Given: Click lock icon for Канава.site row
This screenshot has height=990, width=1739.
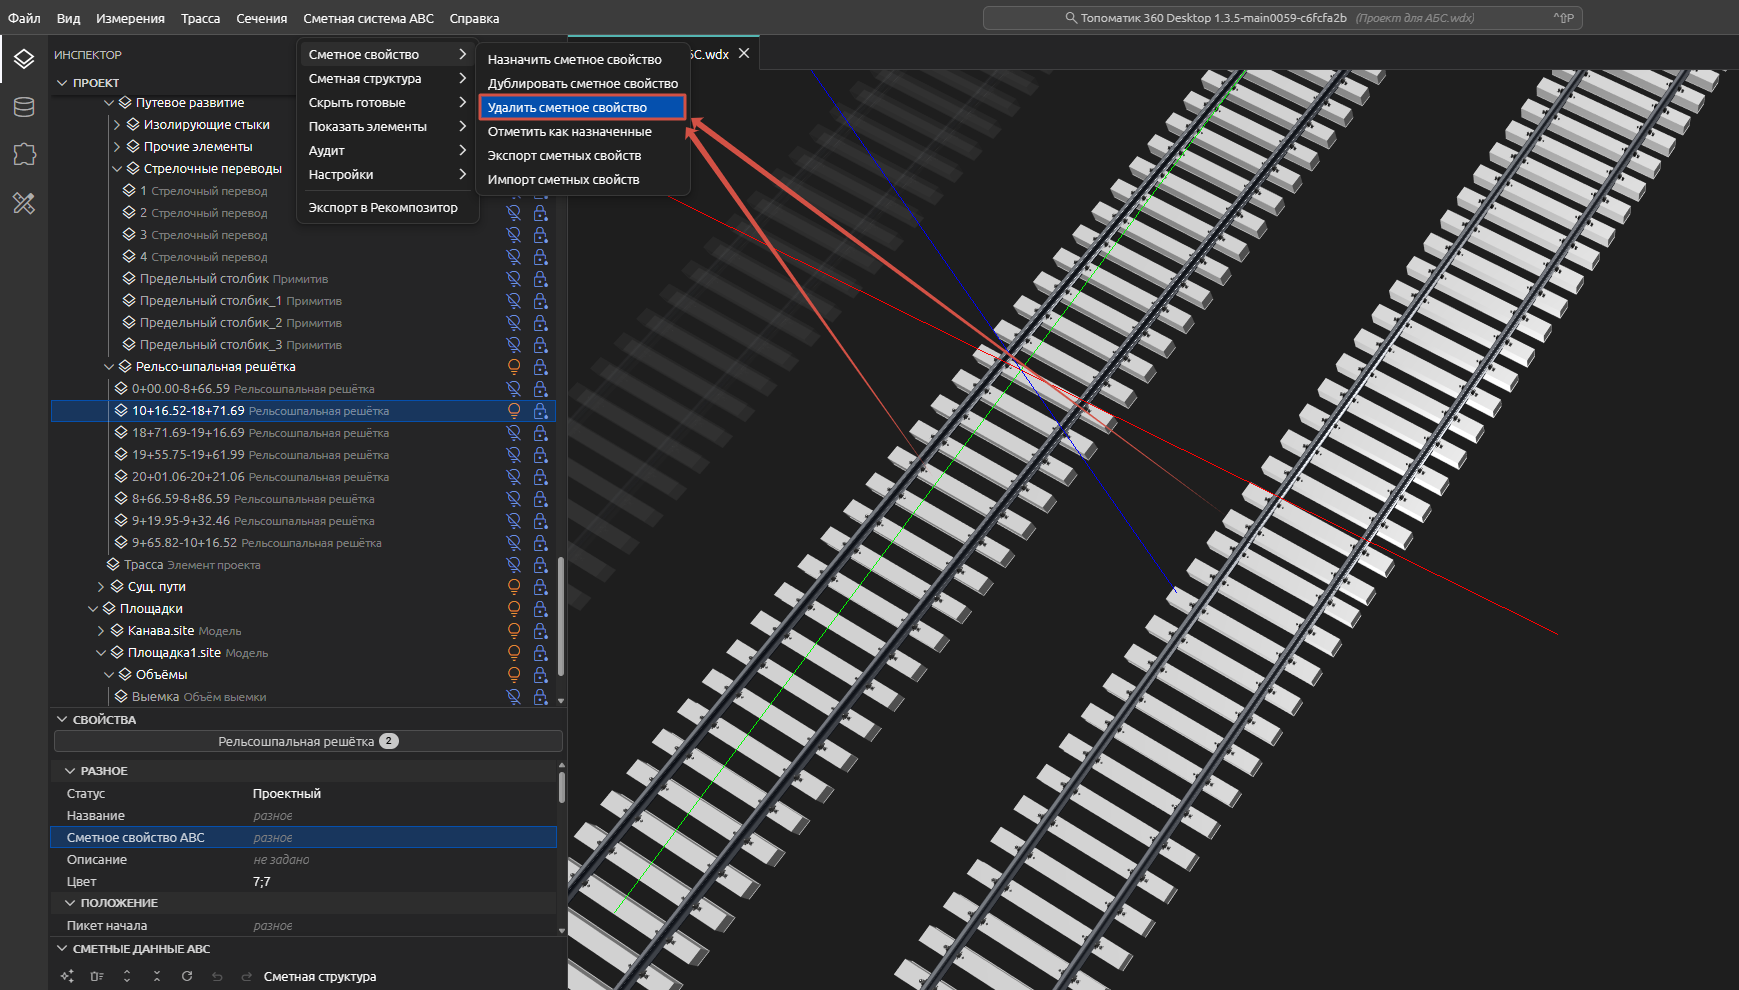Looking at the screenshot, I should 540,631.
